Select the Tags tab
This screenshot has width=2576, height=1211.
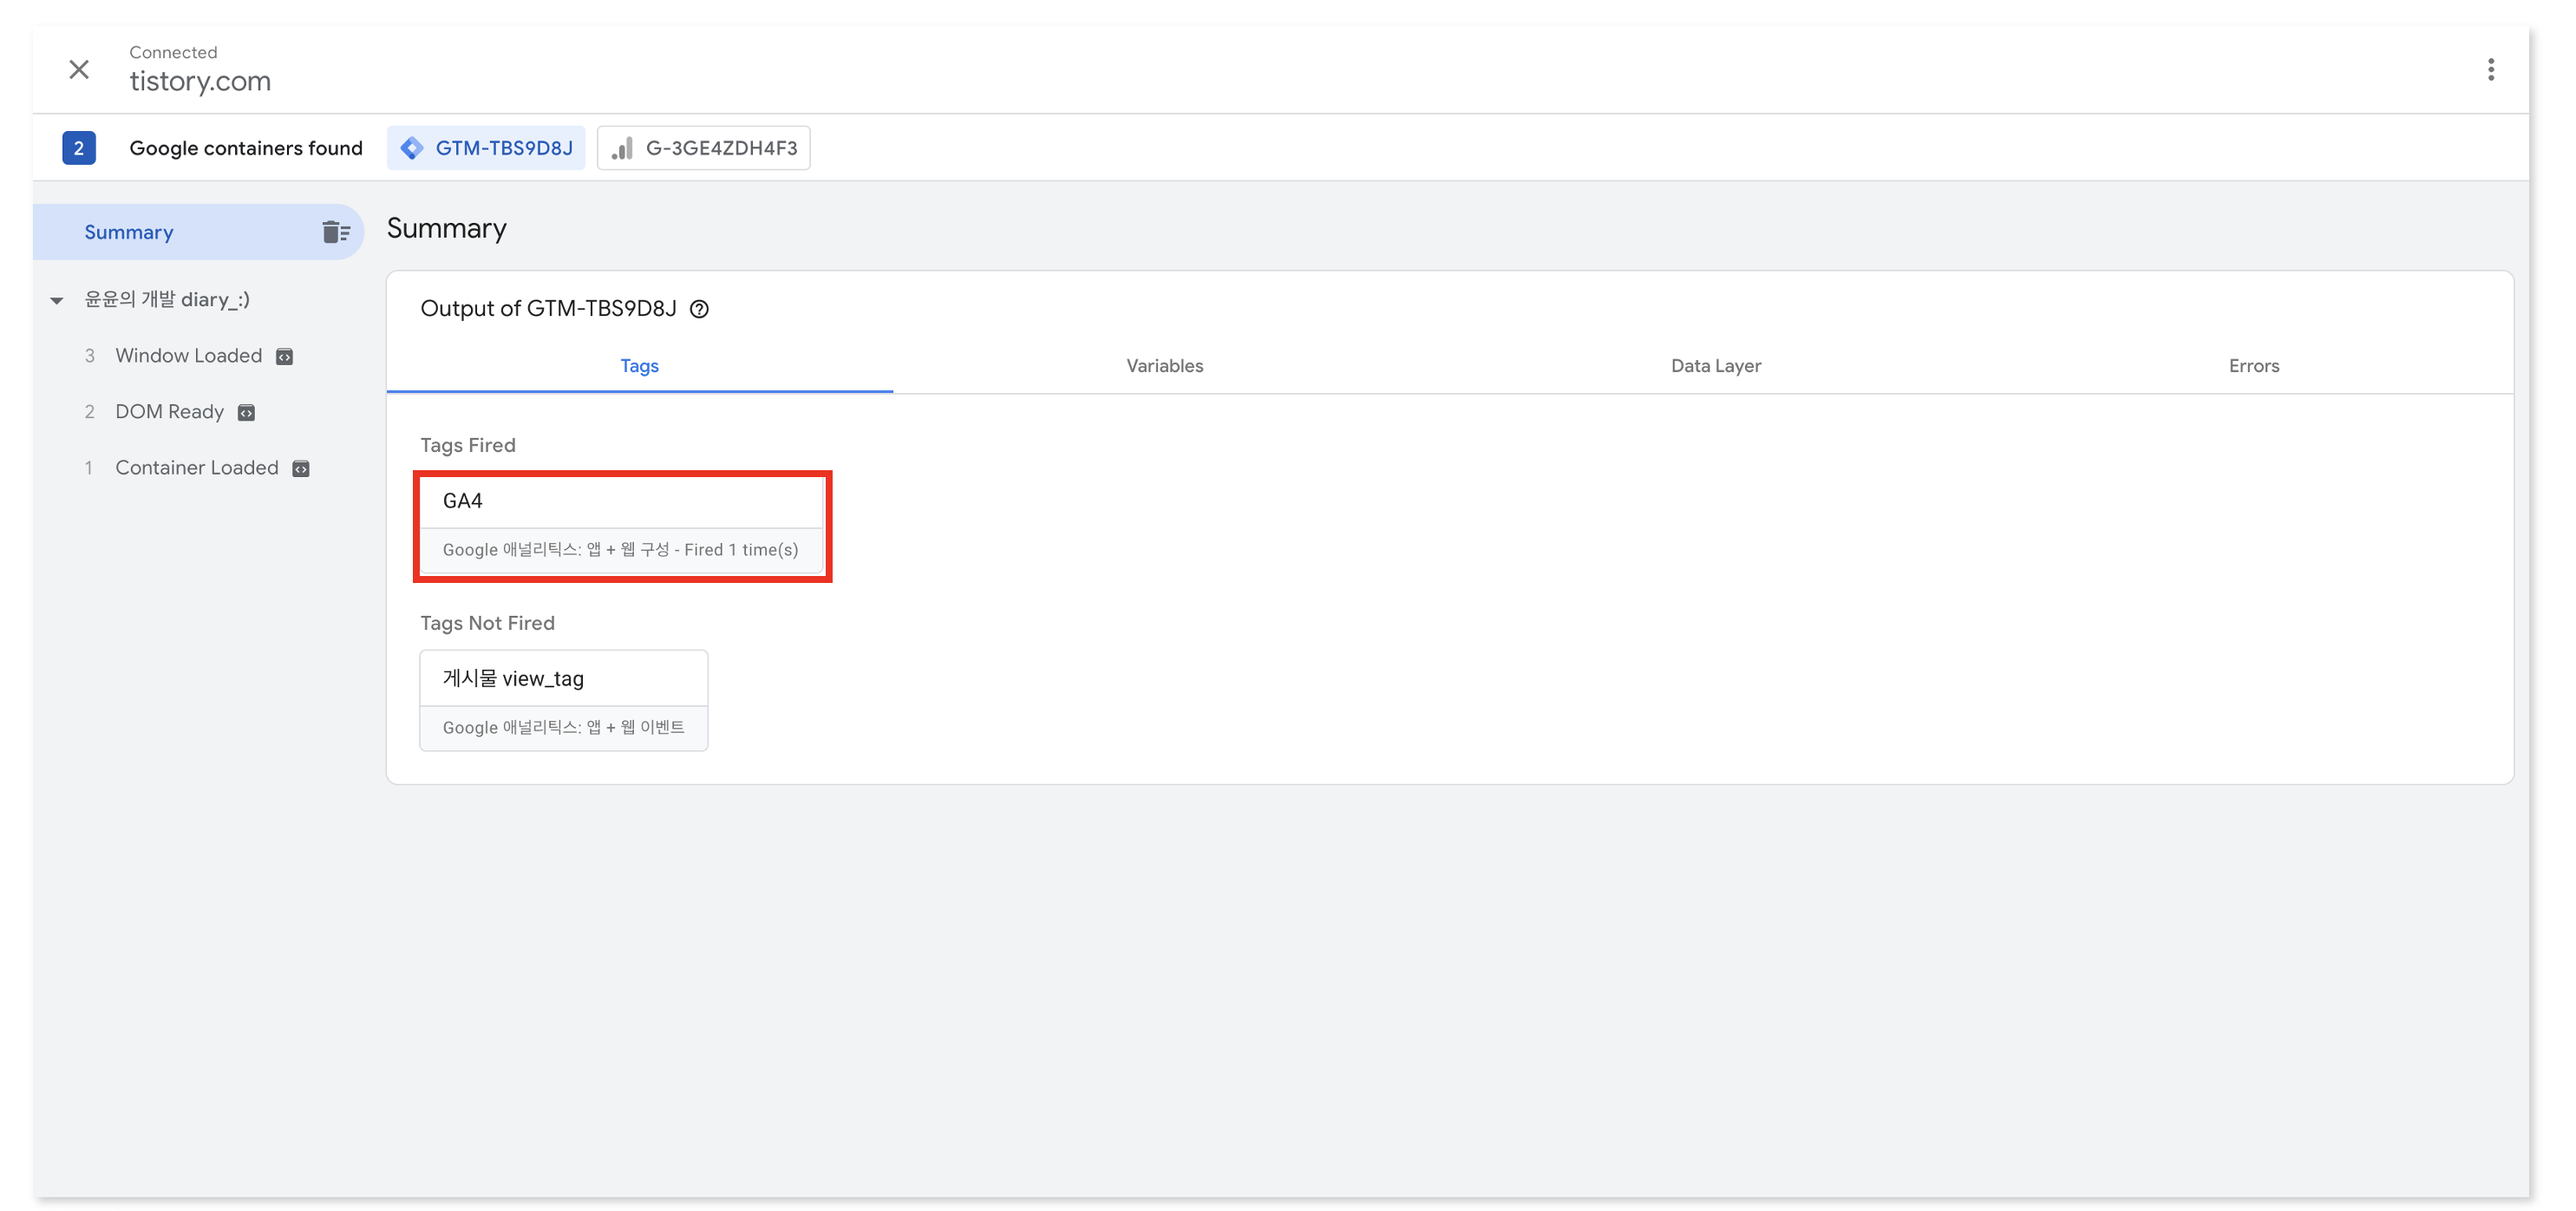(639, 366)
